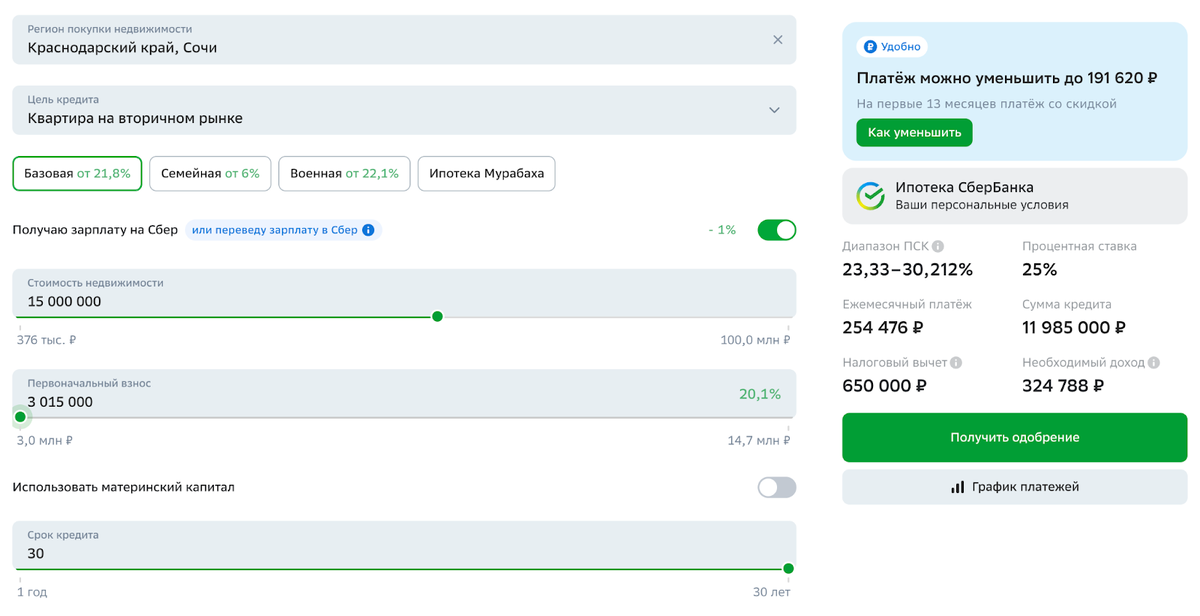
Task: Click the info icon beside 'или переведу зарплату в Сбер'
Action: pyautogui.click(x=368, y=230)
